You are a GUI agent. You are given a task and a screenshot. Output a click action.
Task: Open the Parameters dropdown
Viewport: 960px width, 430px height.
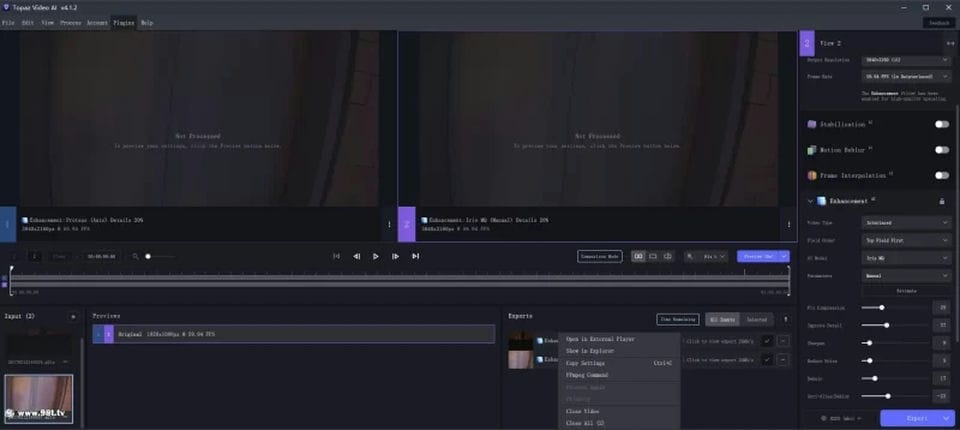click(x=906, y=276)
